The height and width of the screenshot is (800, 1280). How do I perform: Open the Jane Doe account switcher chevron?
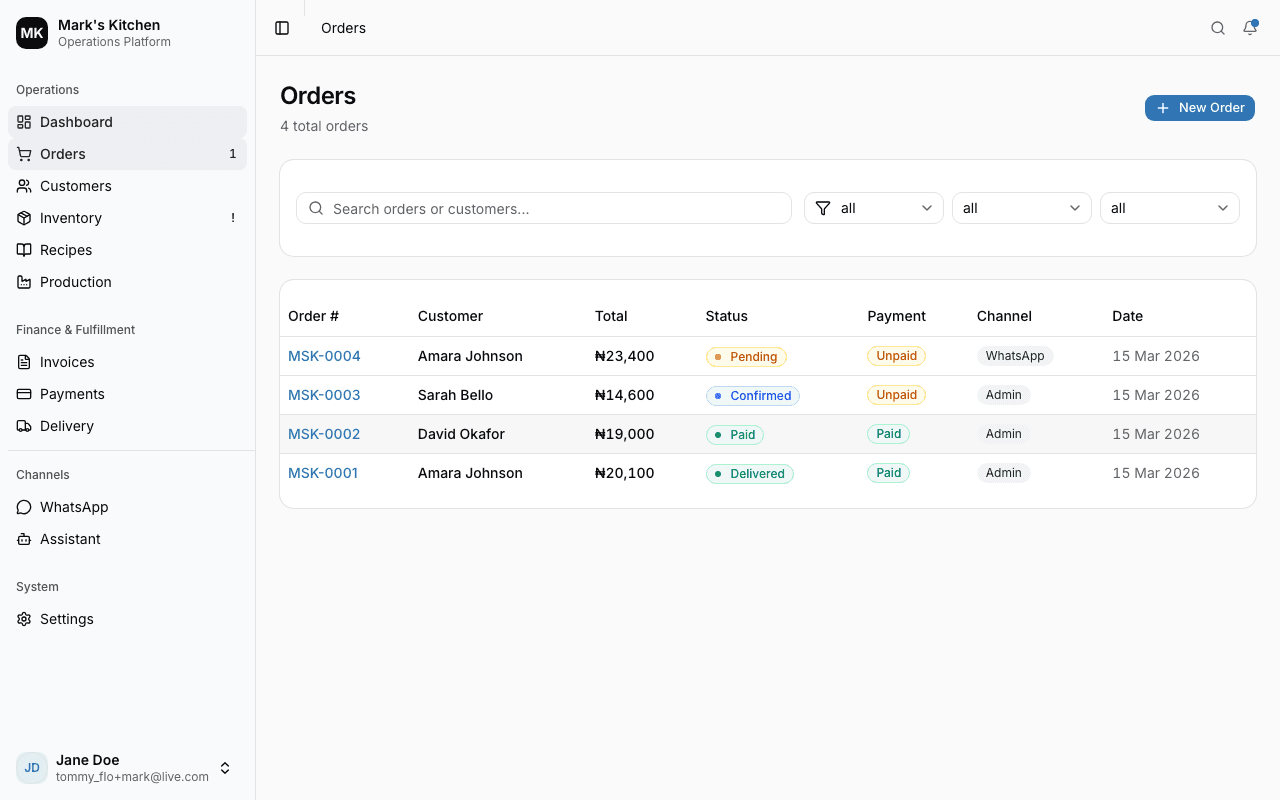(225, 768)
